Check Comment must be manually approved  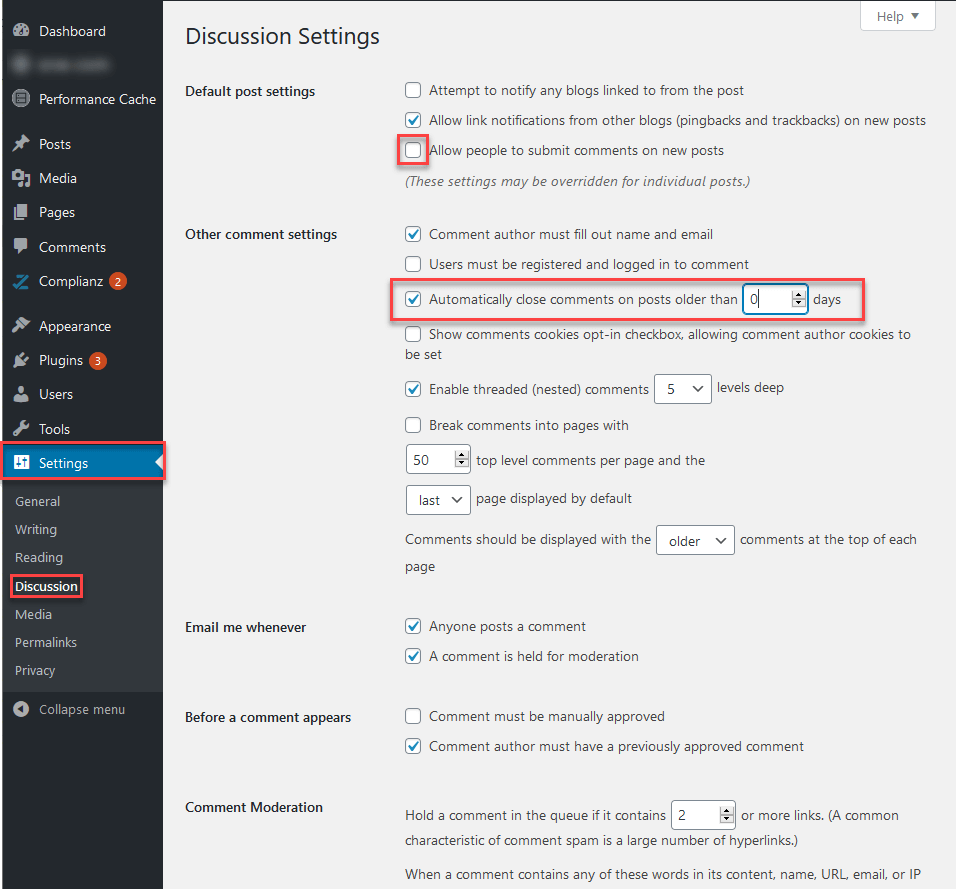tap(413, 716)
